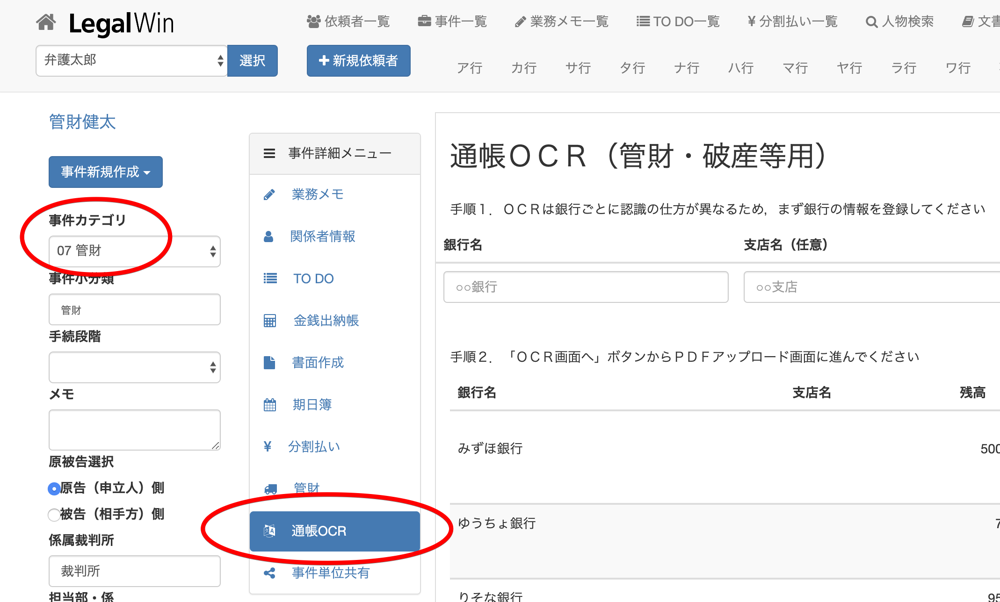Click the 新規依頼者 button

point(358,61)
